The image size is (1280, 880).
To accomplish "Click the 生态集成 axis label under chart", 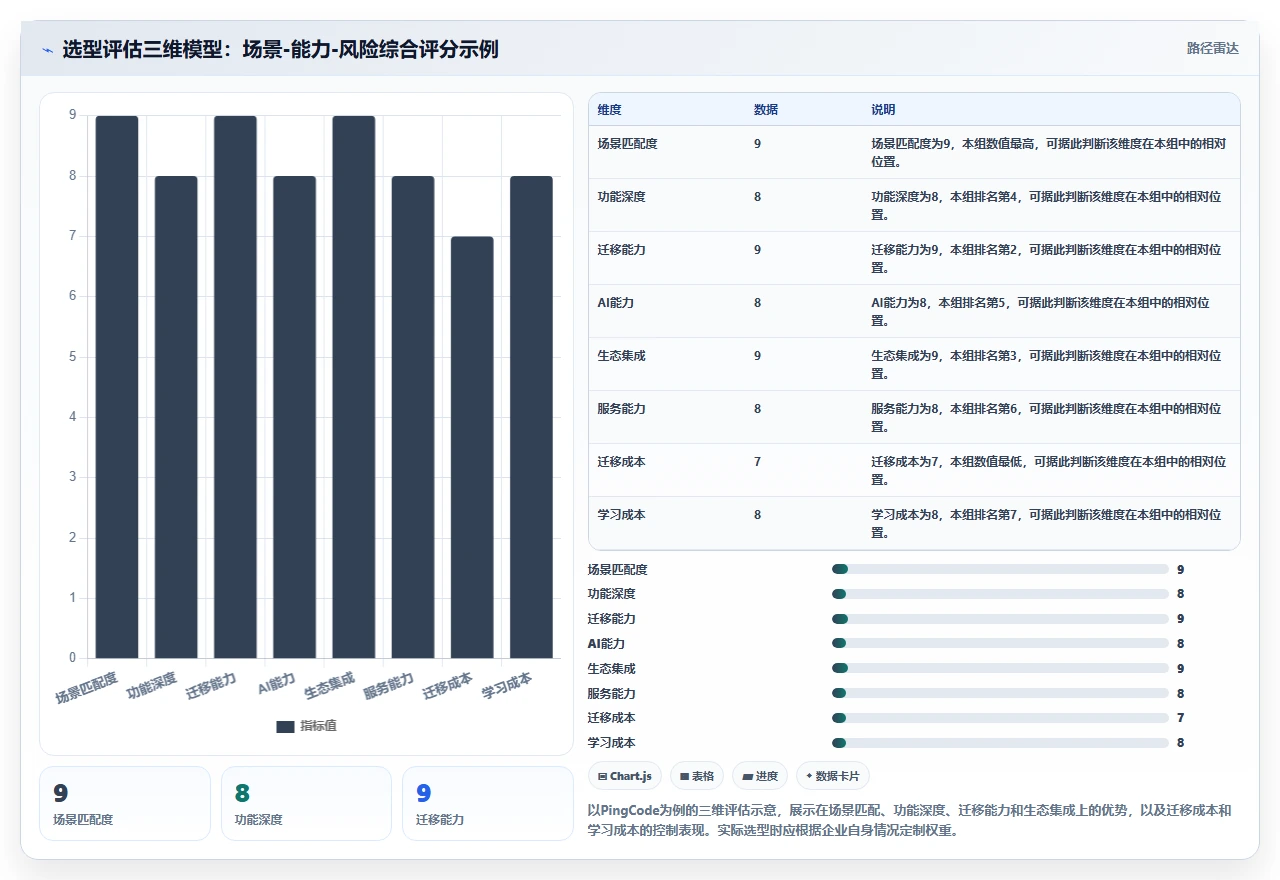I will [x=329, y=686].
